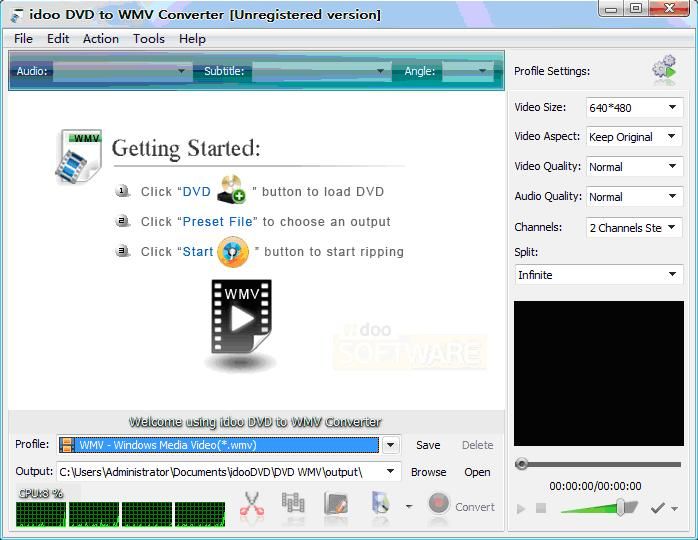
Task: Click the Delete profile button
Action: point(477,445)
